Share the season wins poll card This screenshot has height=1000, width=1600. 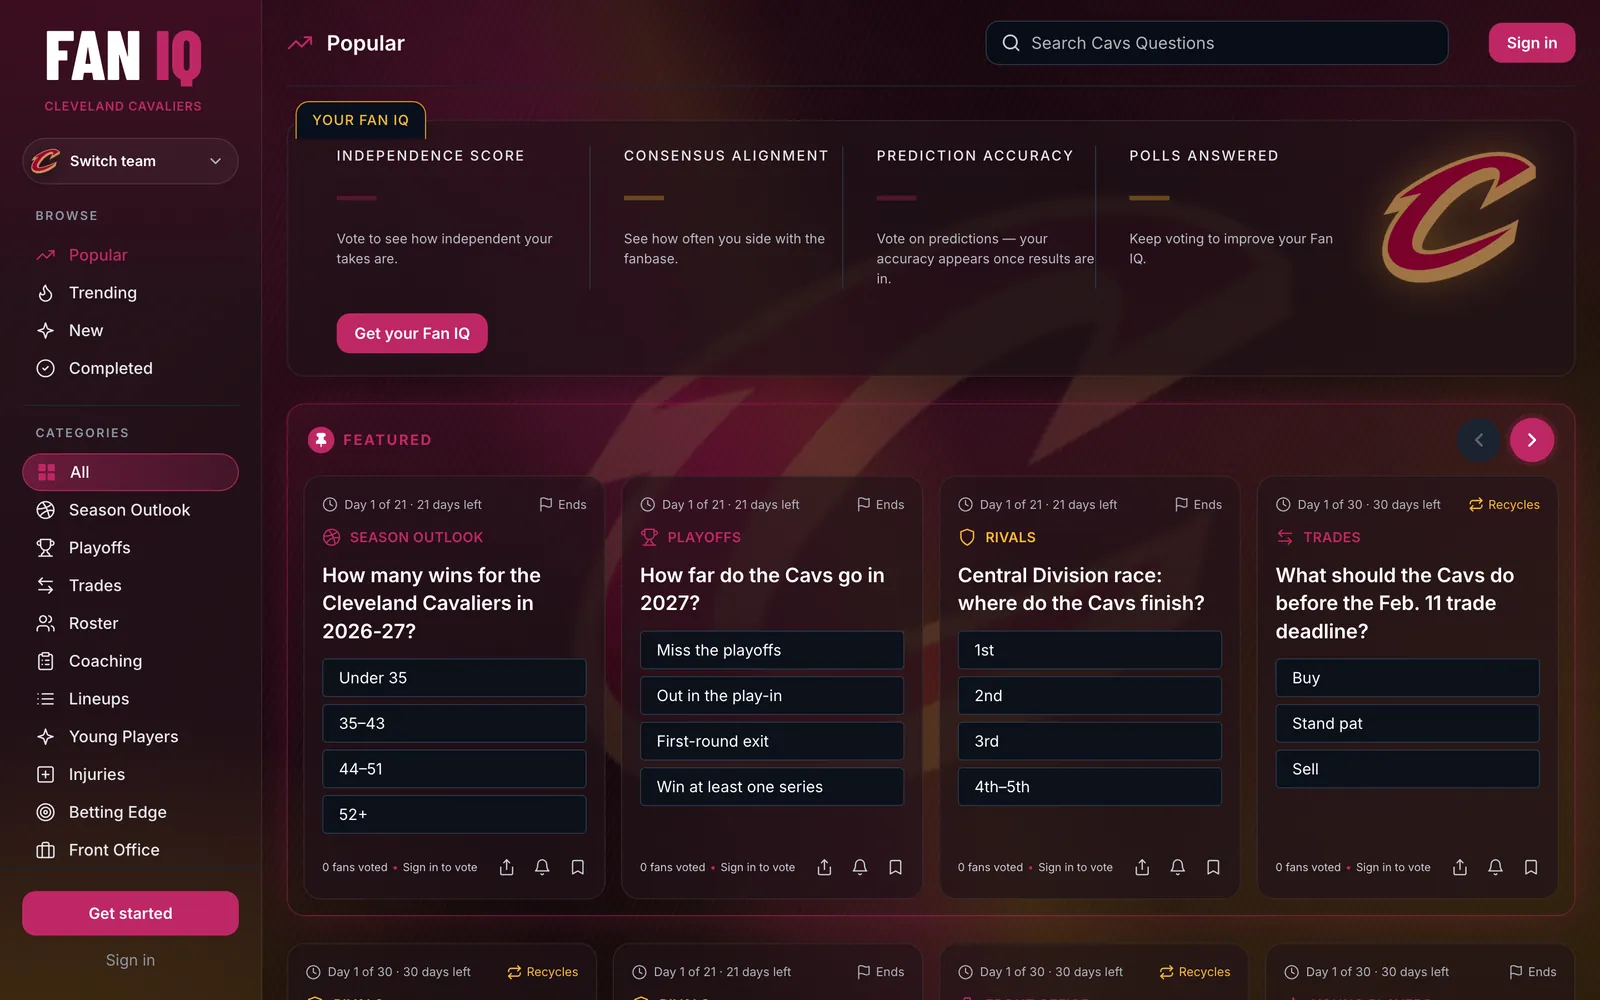tap(507, 867)
